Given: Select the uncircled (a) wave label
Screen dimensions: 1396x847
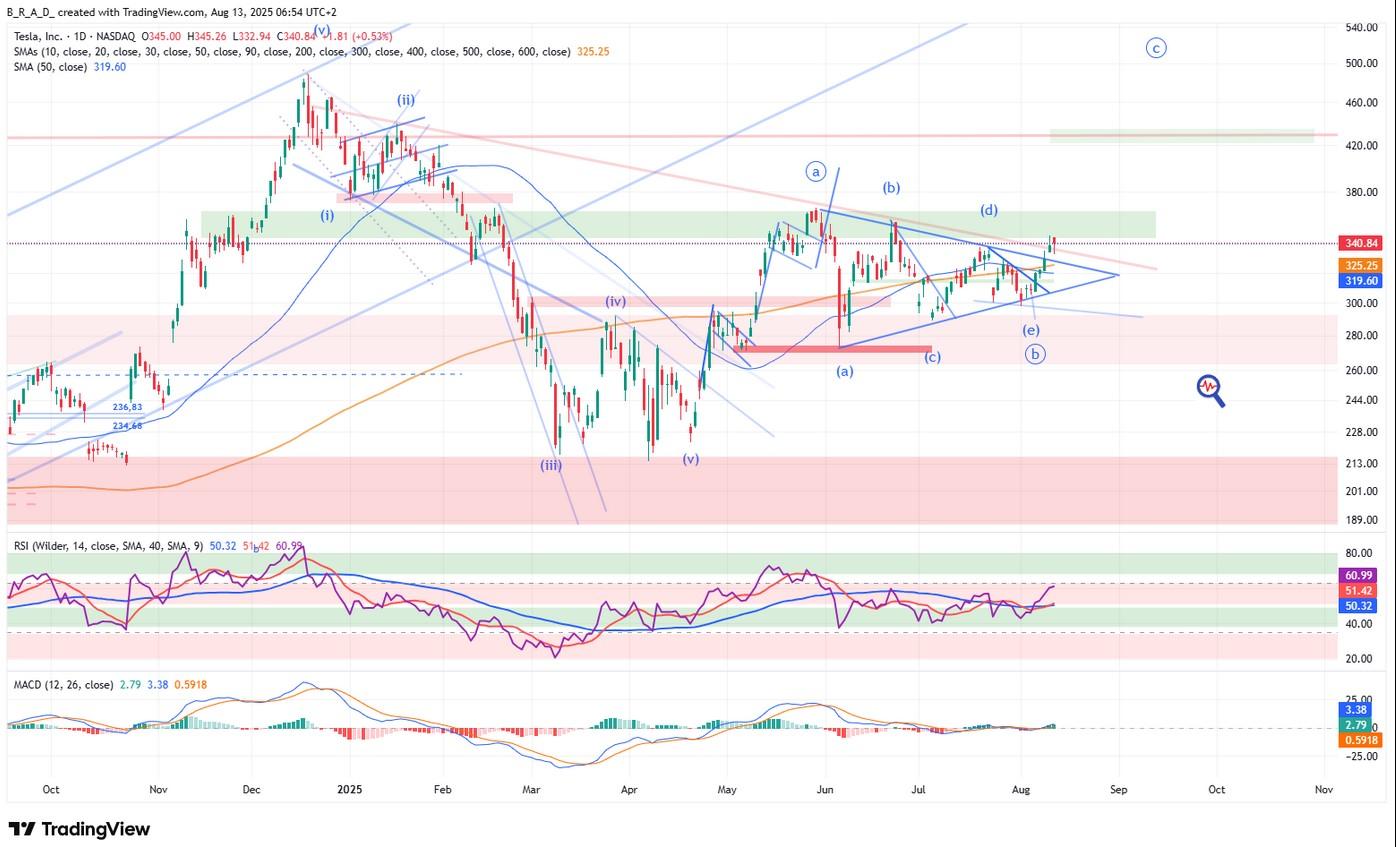Looking at the screenshot, I should 845,371.
